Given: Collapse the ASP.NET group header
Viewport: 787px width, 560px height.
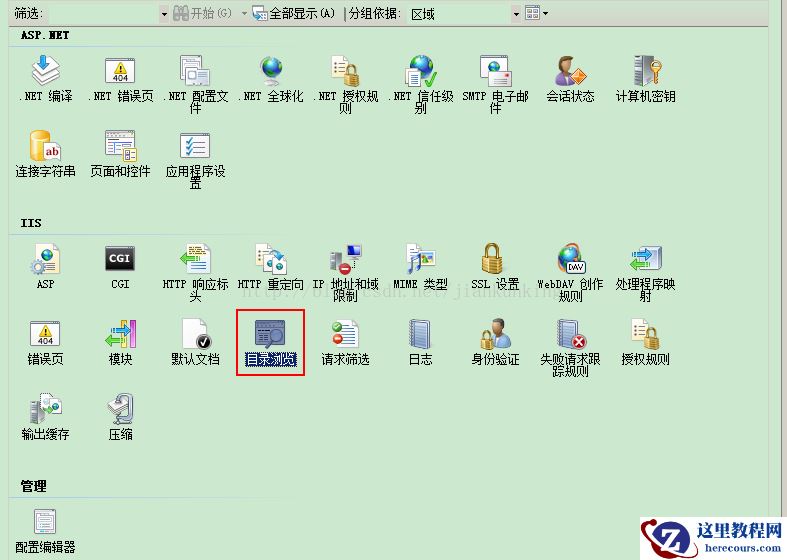Looking at the screenshot, I should [x=45, y=35].
